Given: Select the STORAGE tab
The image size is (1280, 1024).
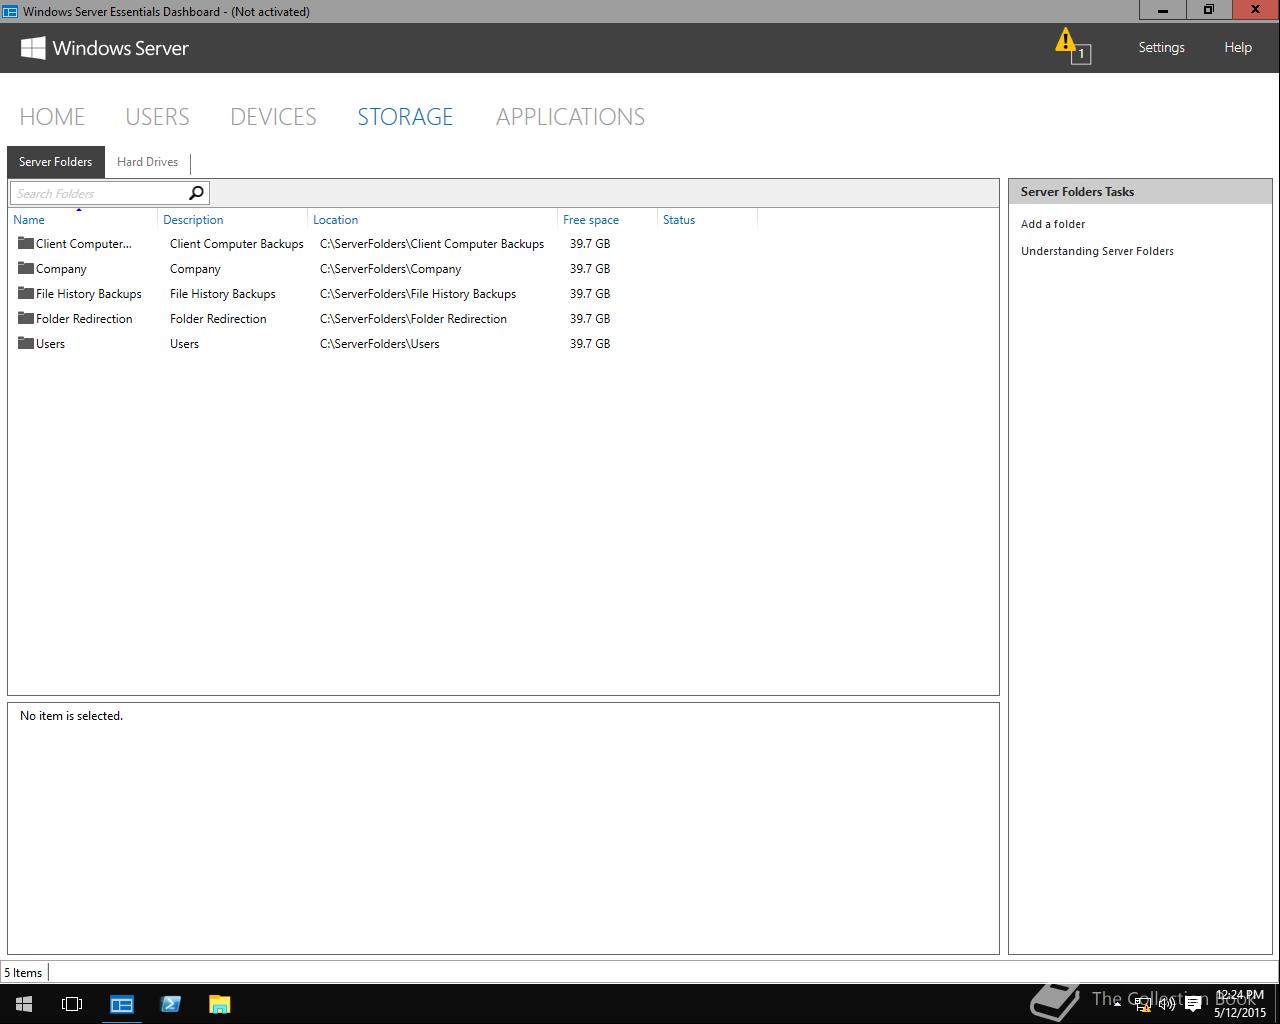Looking at the screenshot, I should (405, 117).
